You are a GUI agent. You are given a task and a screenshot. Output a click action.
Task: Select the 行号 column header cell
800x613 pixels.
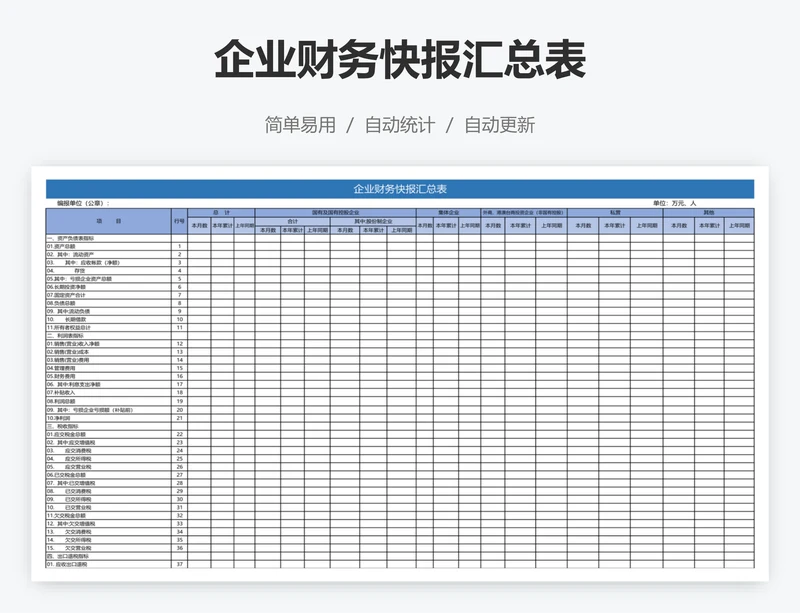(x=180, y=222)
